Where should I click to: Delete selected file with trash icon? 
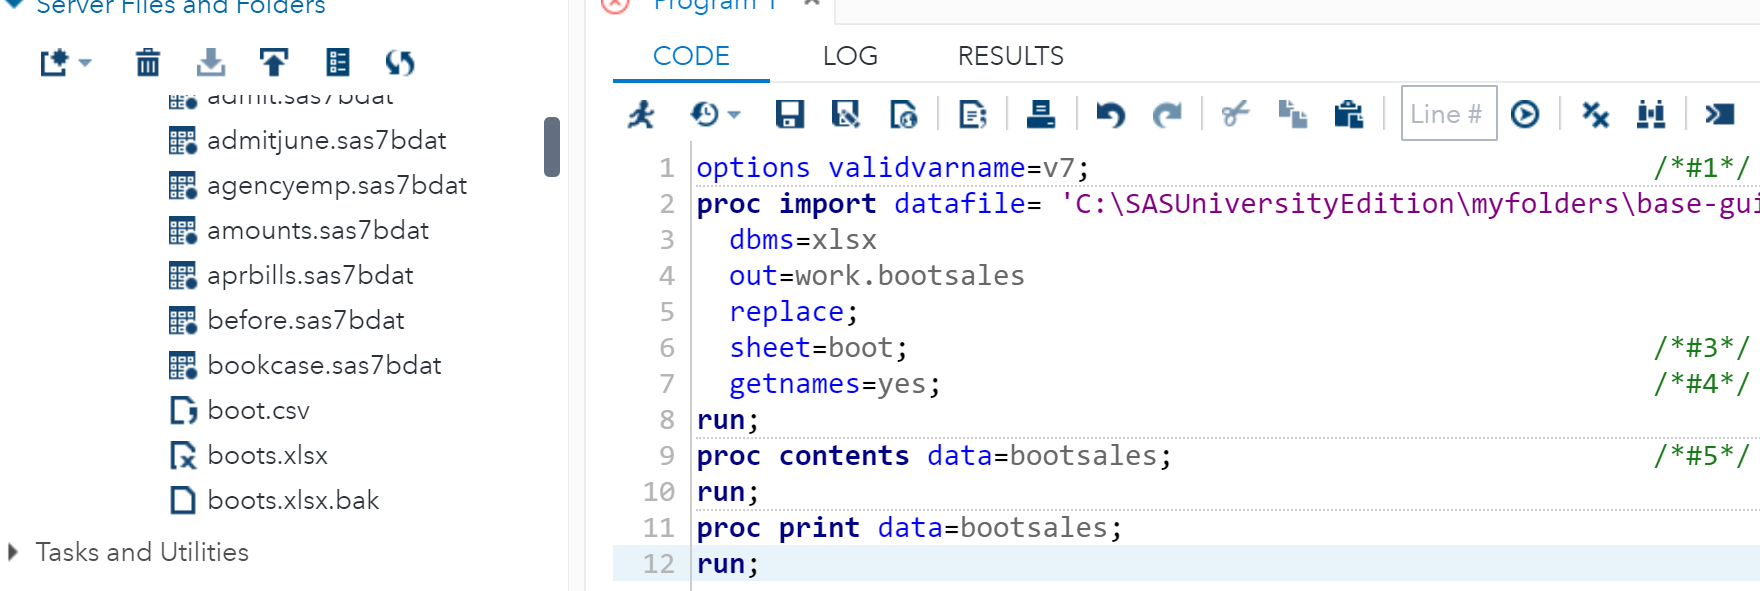point(148,63)
